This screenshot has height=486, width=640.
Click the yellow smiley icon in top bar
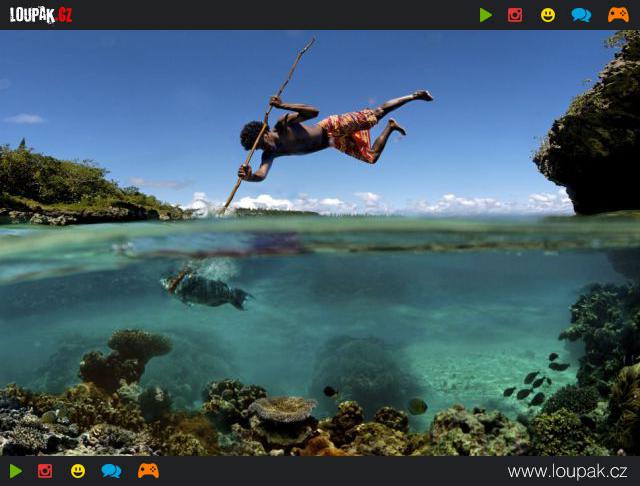tap(548, 15)
